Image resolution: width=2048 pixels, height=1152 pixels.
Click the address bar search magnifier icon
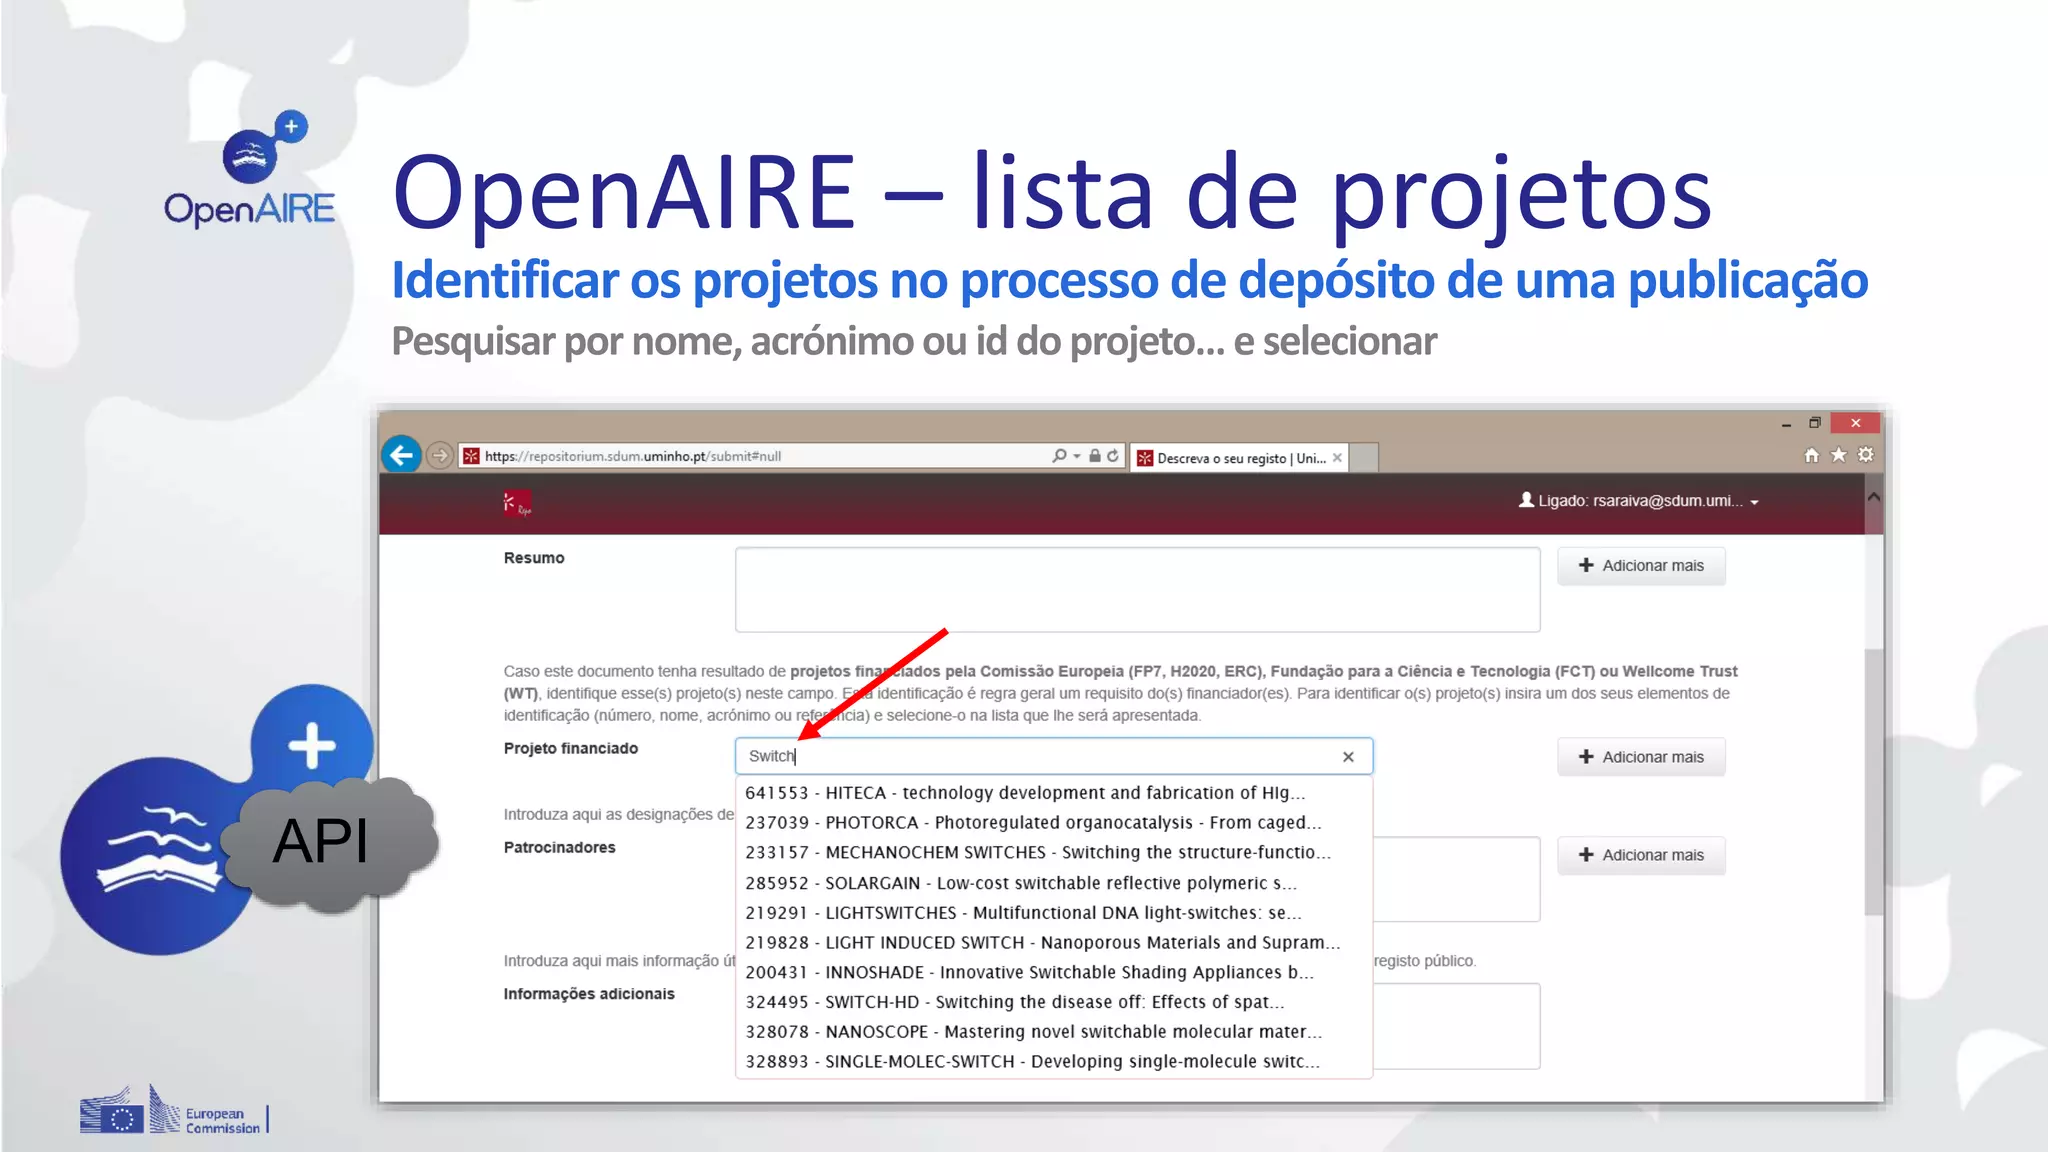(x=1059, y=456)
